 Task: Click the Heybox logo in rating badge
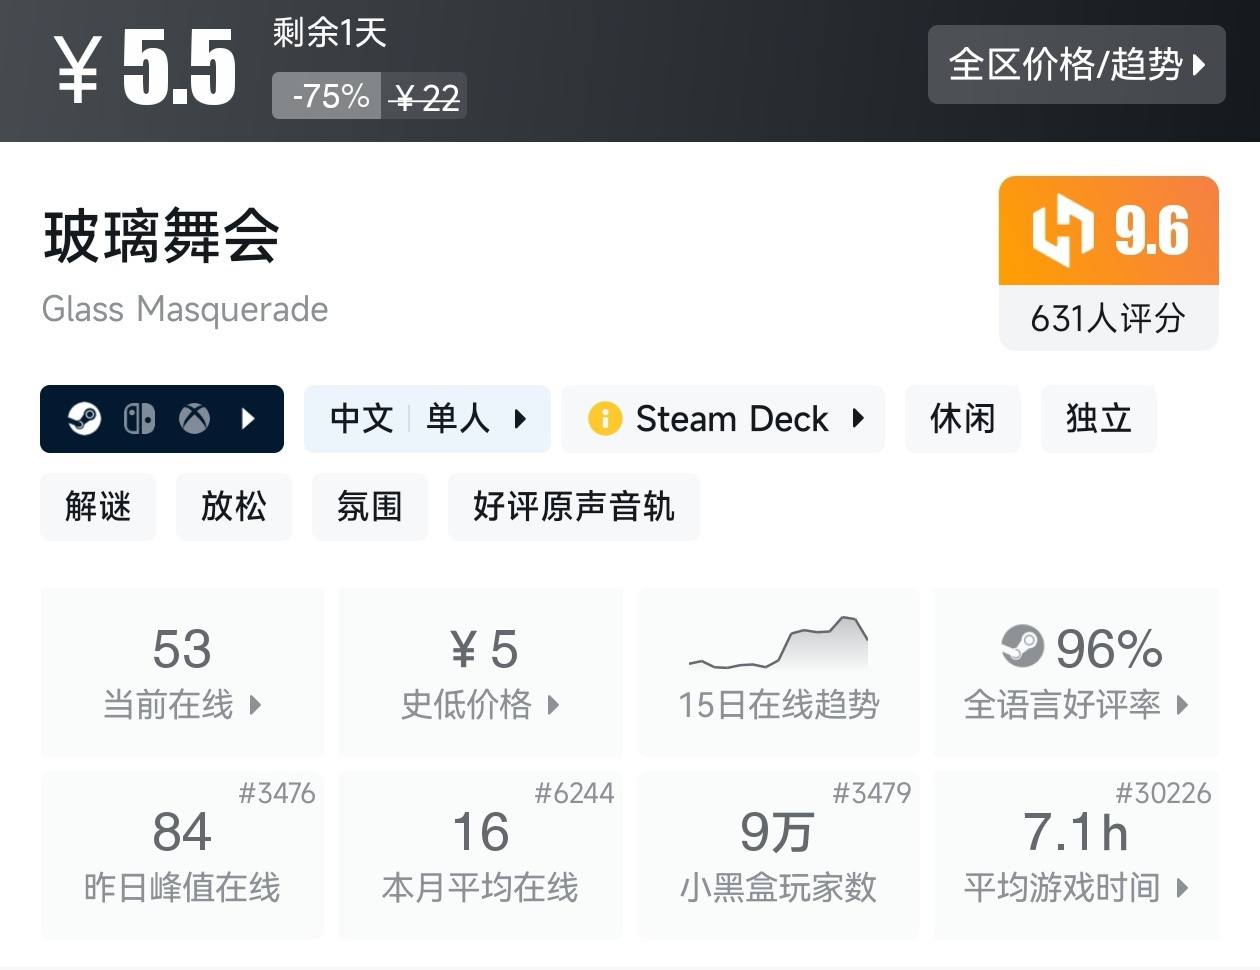[1062, 231]
